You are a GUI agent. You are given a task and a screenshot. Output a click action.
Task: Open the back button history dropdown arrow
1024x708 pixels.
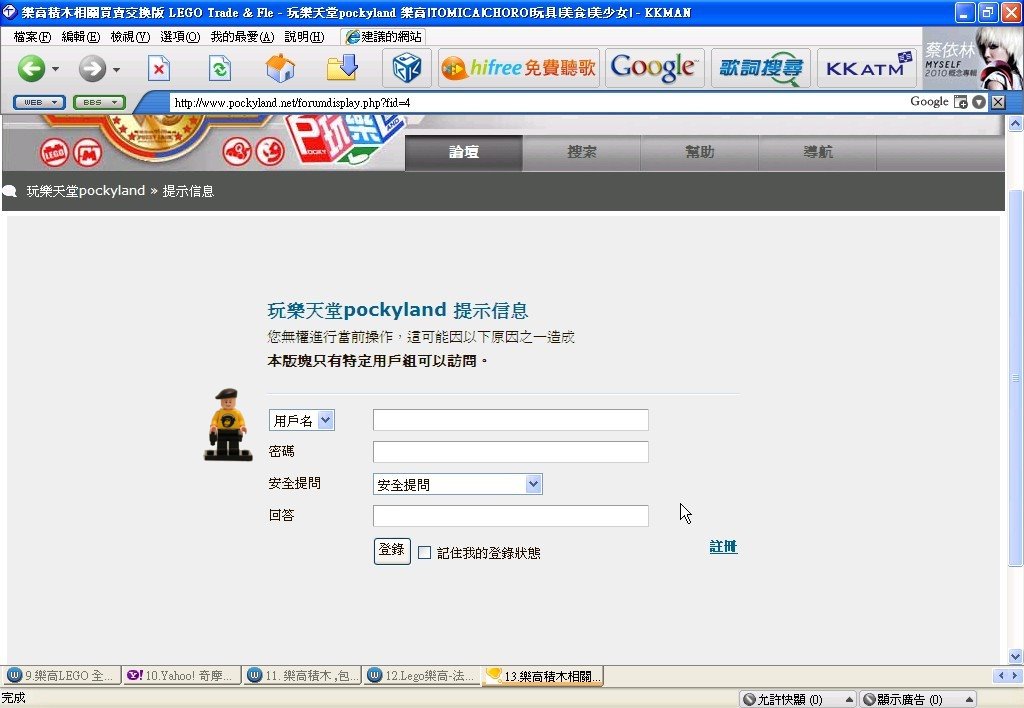pyautogui.click(x=56, y=69)
